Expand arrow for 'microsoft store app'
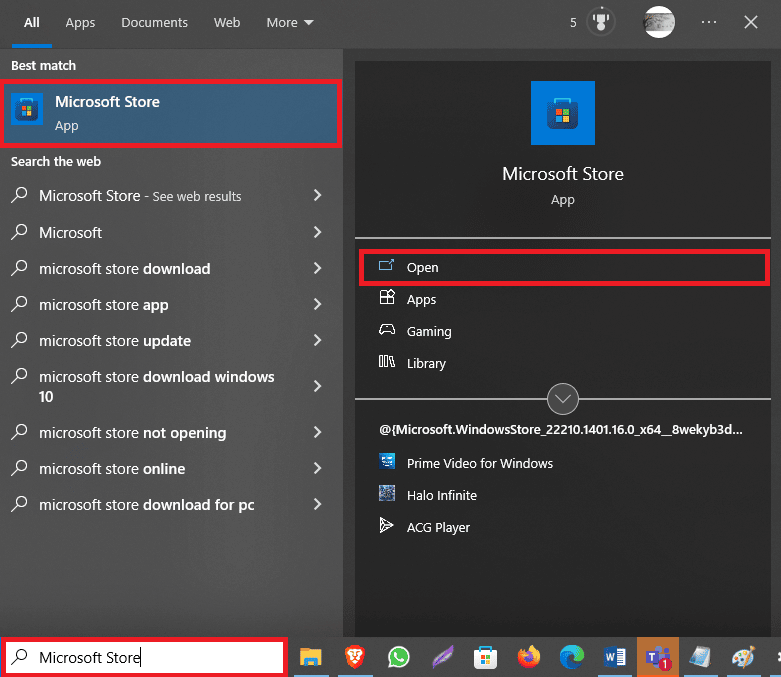This screenshot has height=677, width=781. tap(317, 304)
